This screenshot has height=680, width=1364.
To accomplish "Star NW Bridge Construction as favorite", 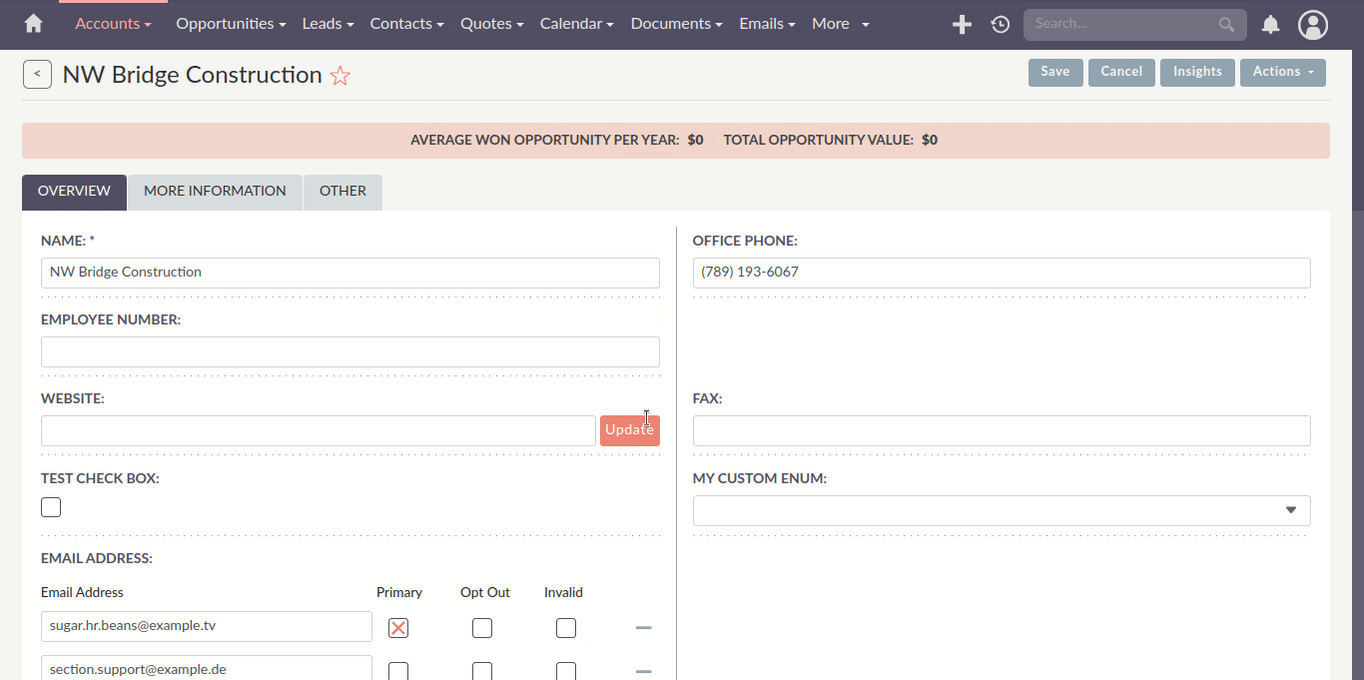I will [x=340, y=75].
